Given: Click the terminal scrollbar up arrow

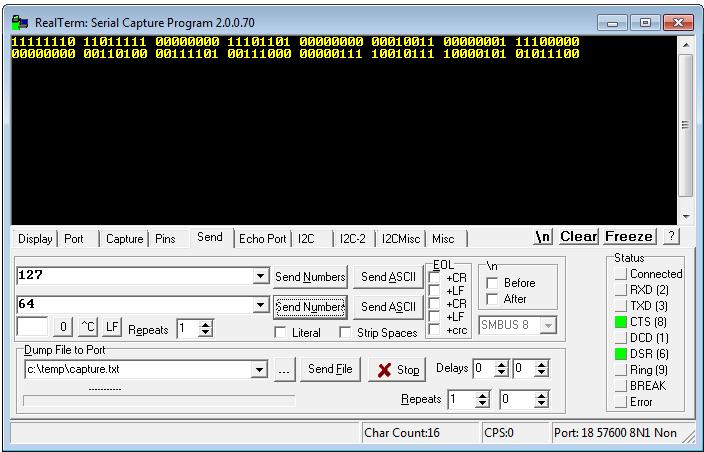Looking at the screenshot, I should [686, 45].
